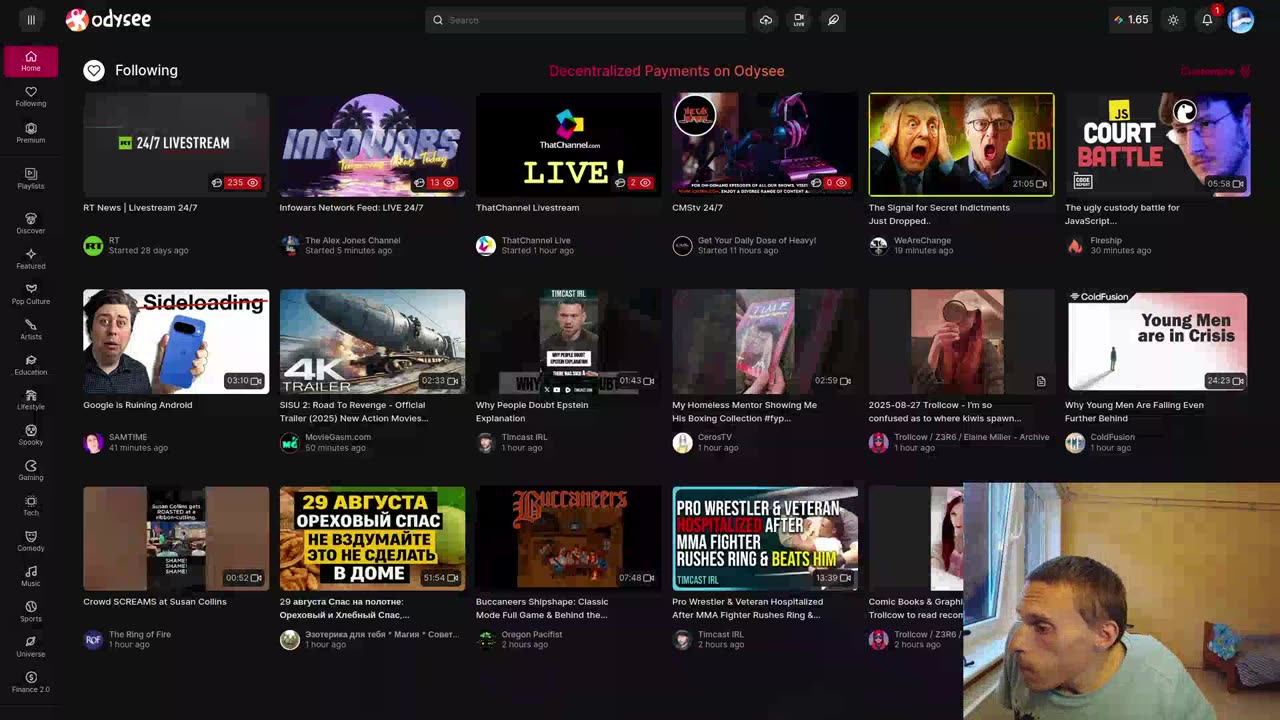Open Featured in the sidebar

pos(31,259)
